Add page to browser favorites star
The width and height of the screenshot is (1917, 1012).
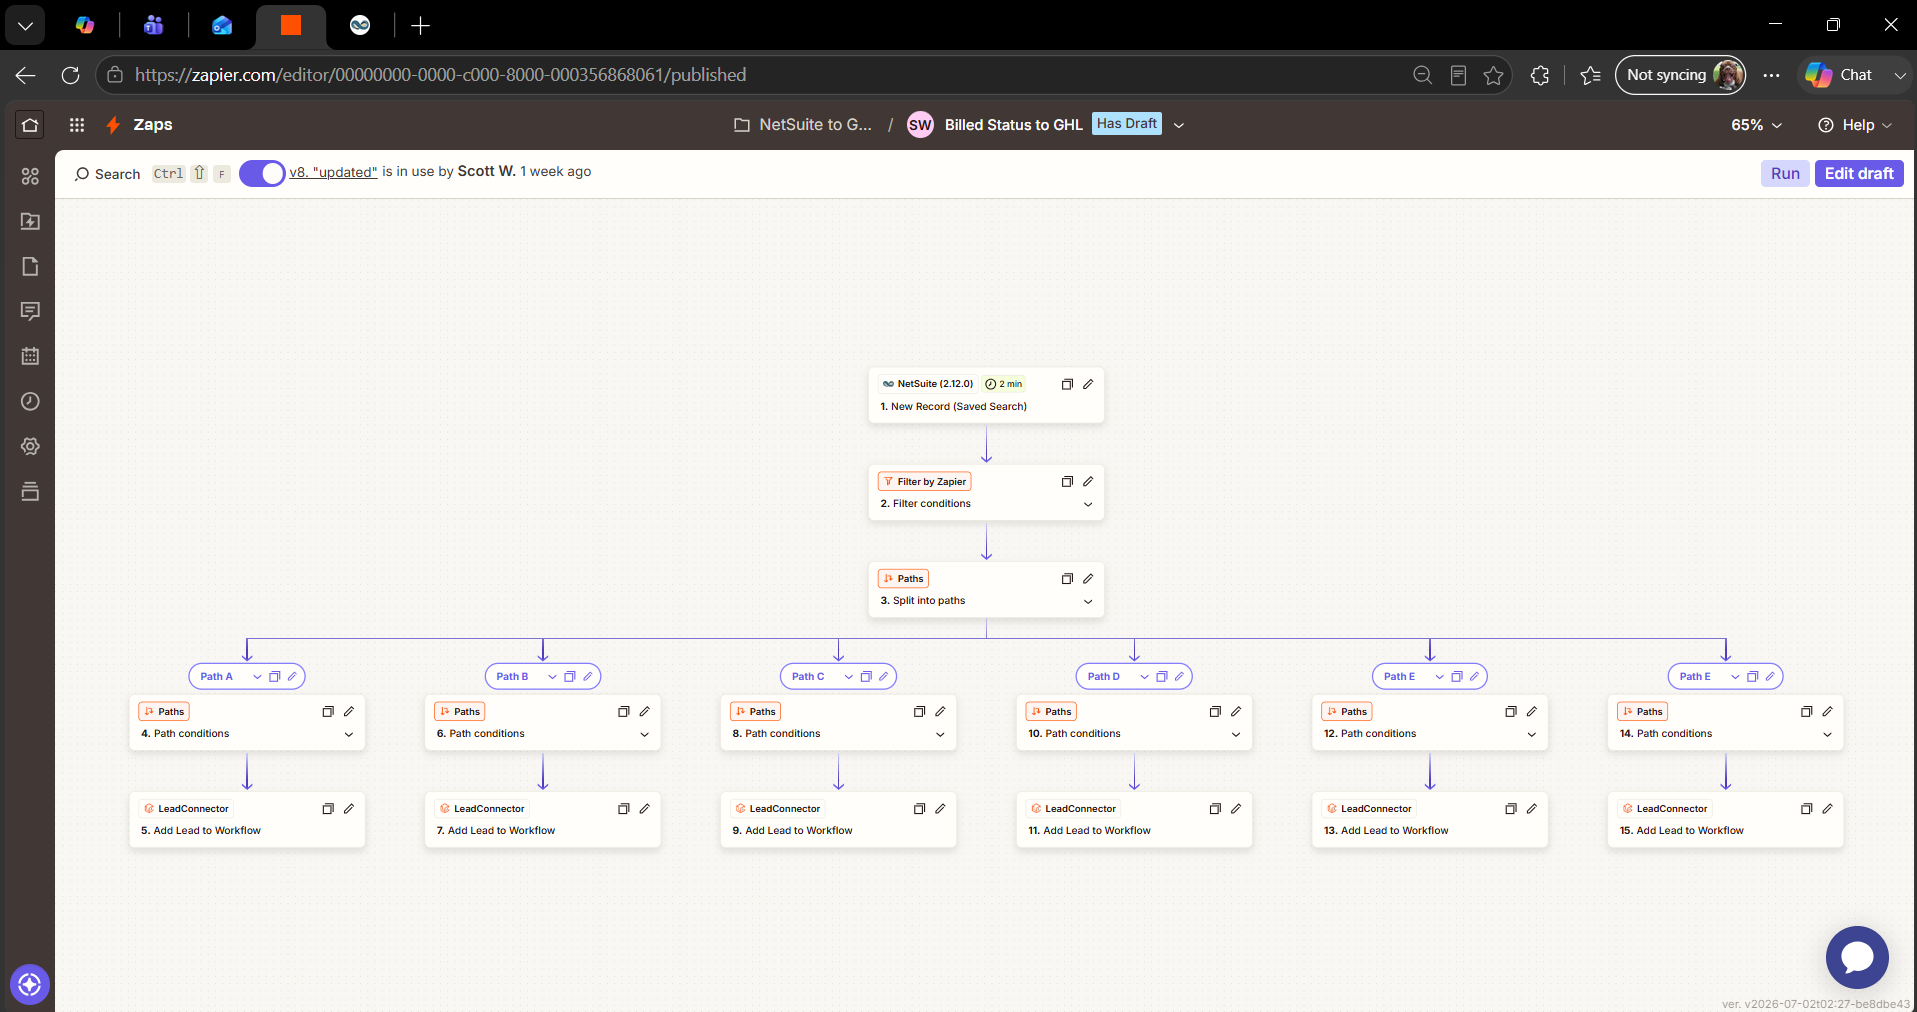[1493, 75]
